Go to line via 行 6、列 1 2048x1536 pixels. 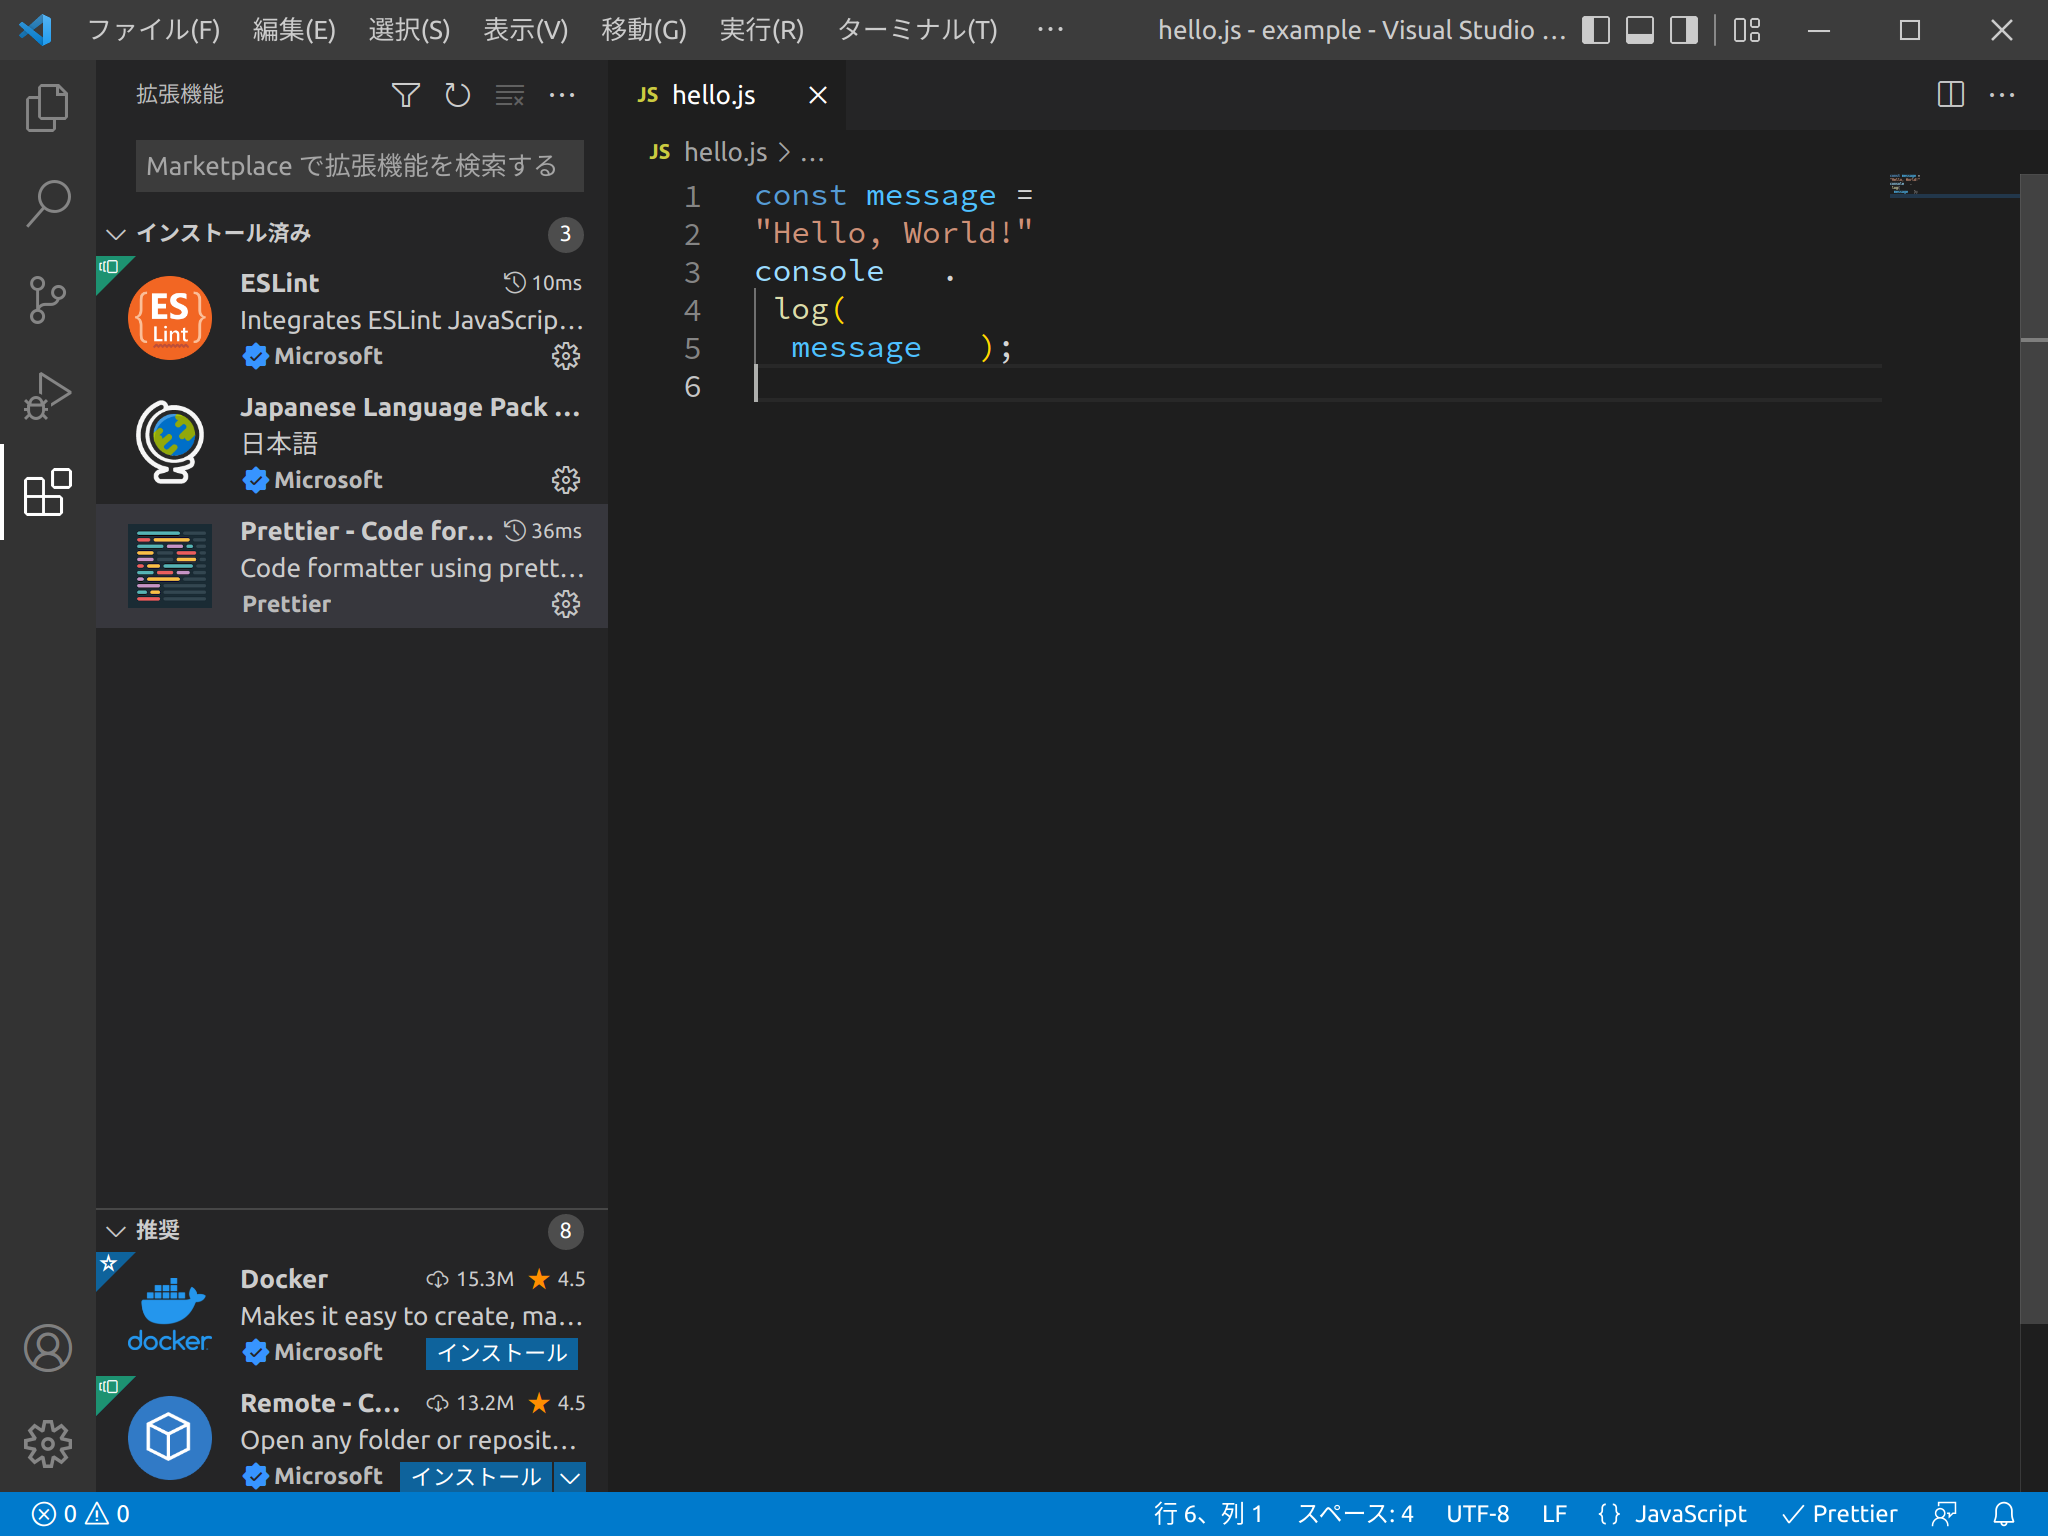1207,1514
